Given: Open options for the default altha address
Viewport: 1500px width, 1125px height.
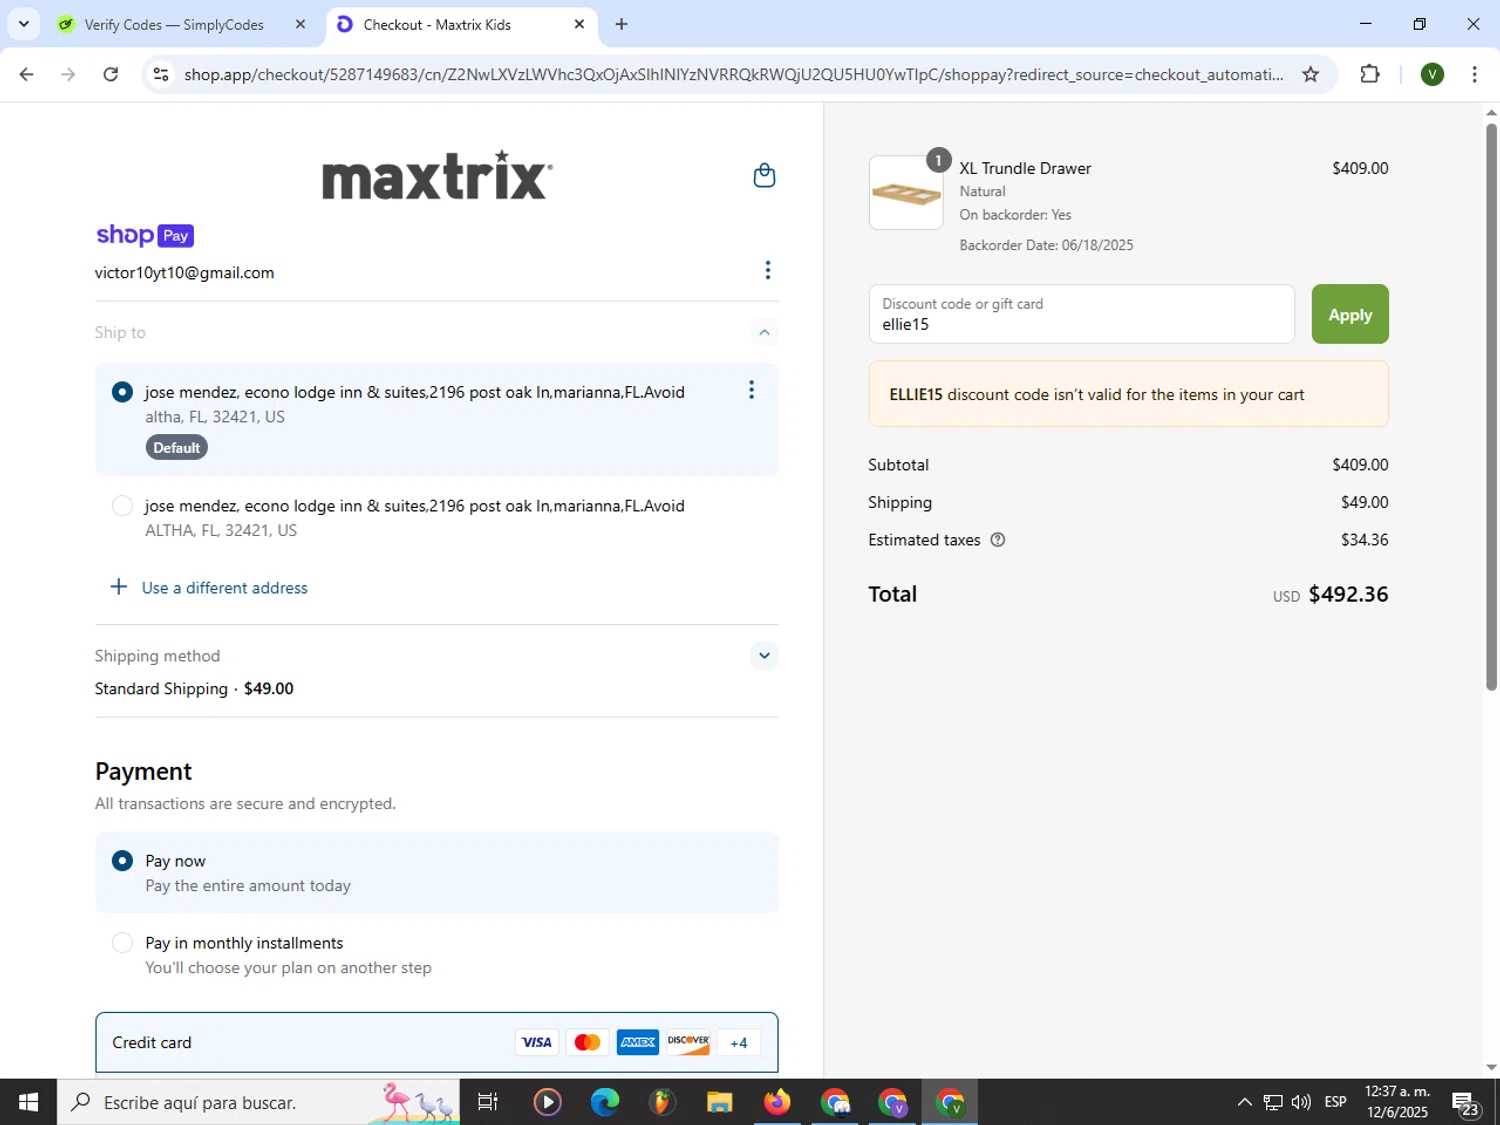Looking at the screenshot, I should click(751, 390).
